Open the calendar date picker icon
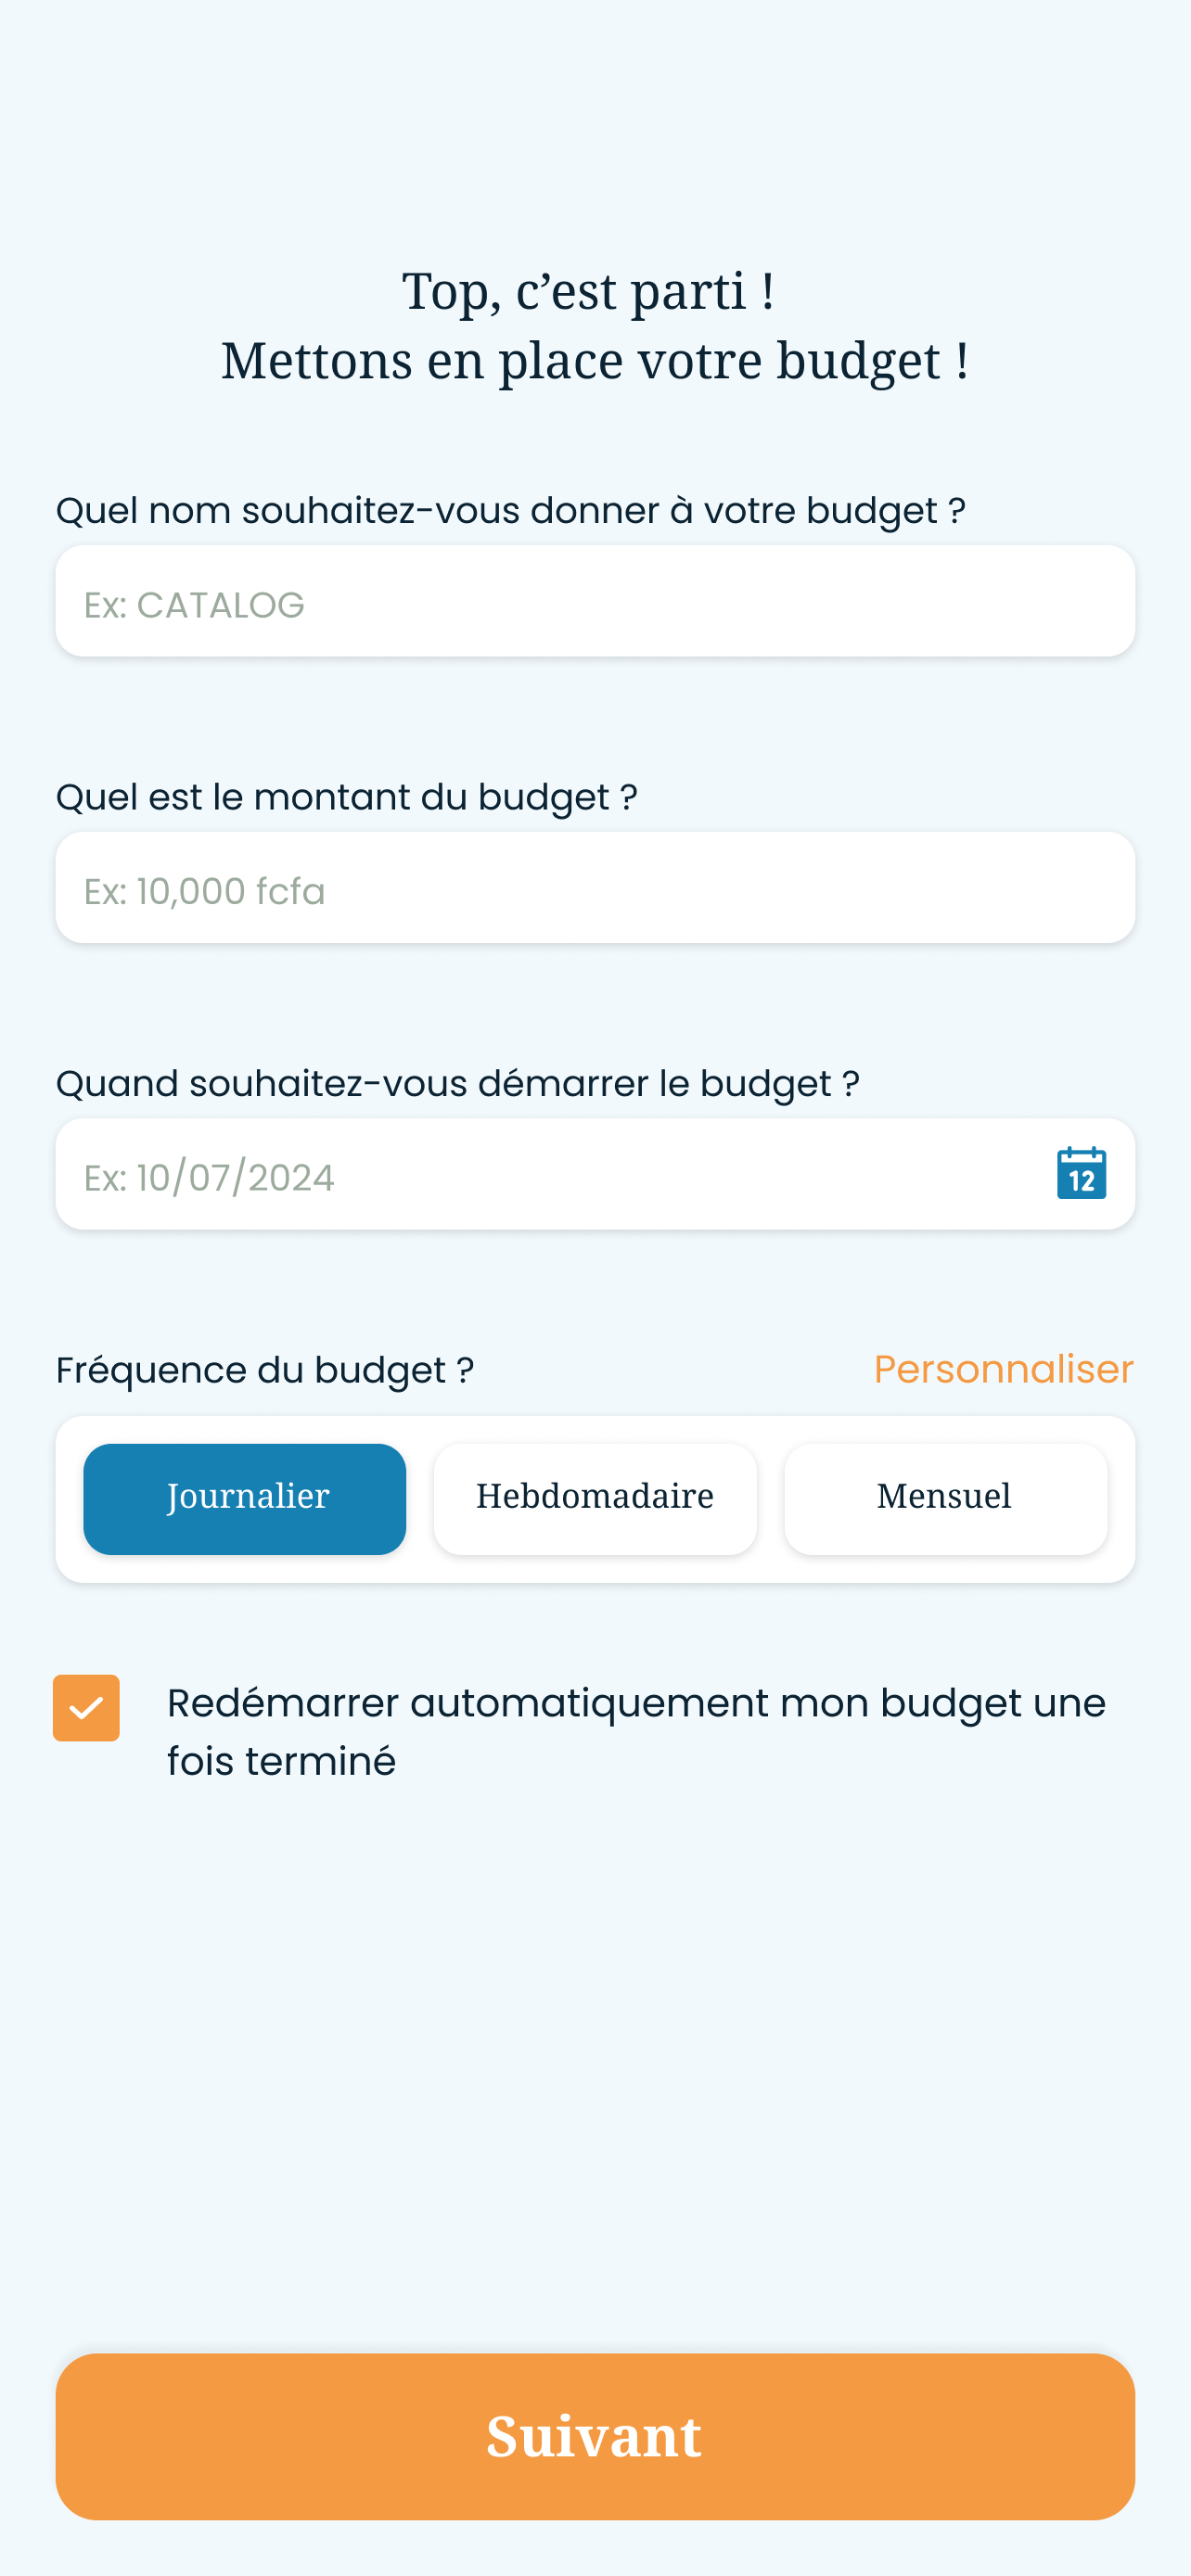Screen dimensions: 1191x2576 pyautogui.click(x=1081, y=1173)
